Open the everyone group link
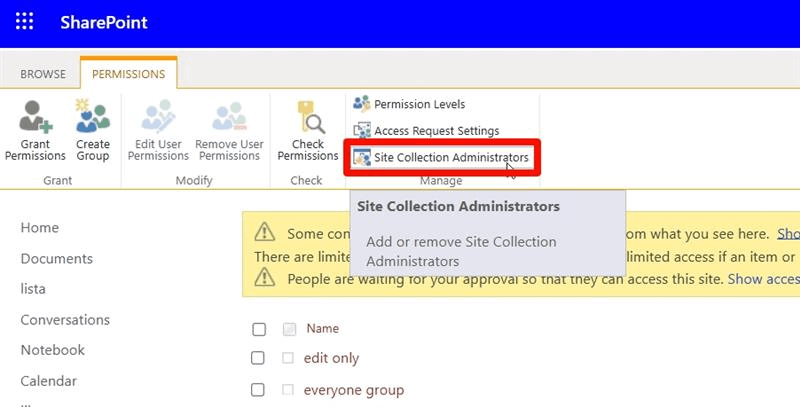Screen dimensions: 800x407 [354, 390]
